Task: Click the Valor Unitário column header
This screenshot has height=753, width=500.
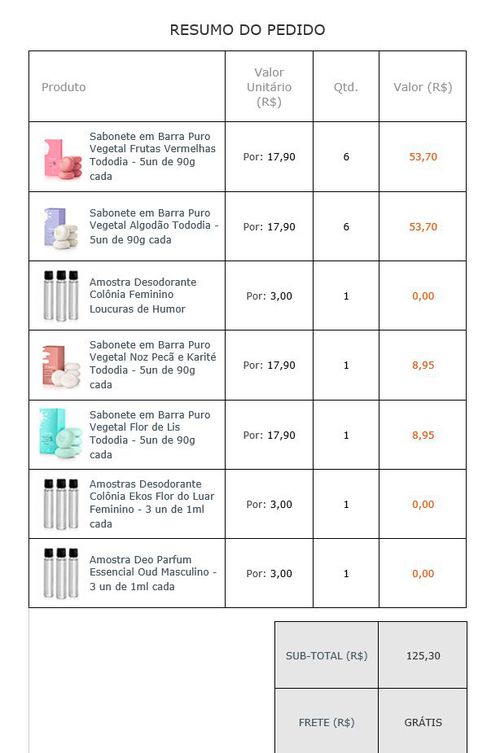Action: click(x=269, y=87)
